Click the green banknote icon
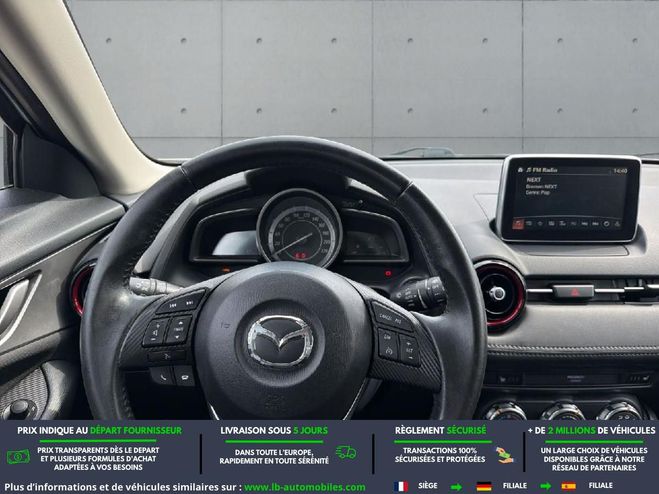 [18, 456]
